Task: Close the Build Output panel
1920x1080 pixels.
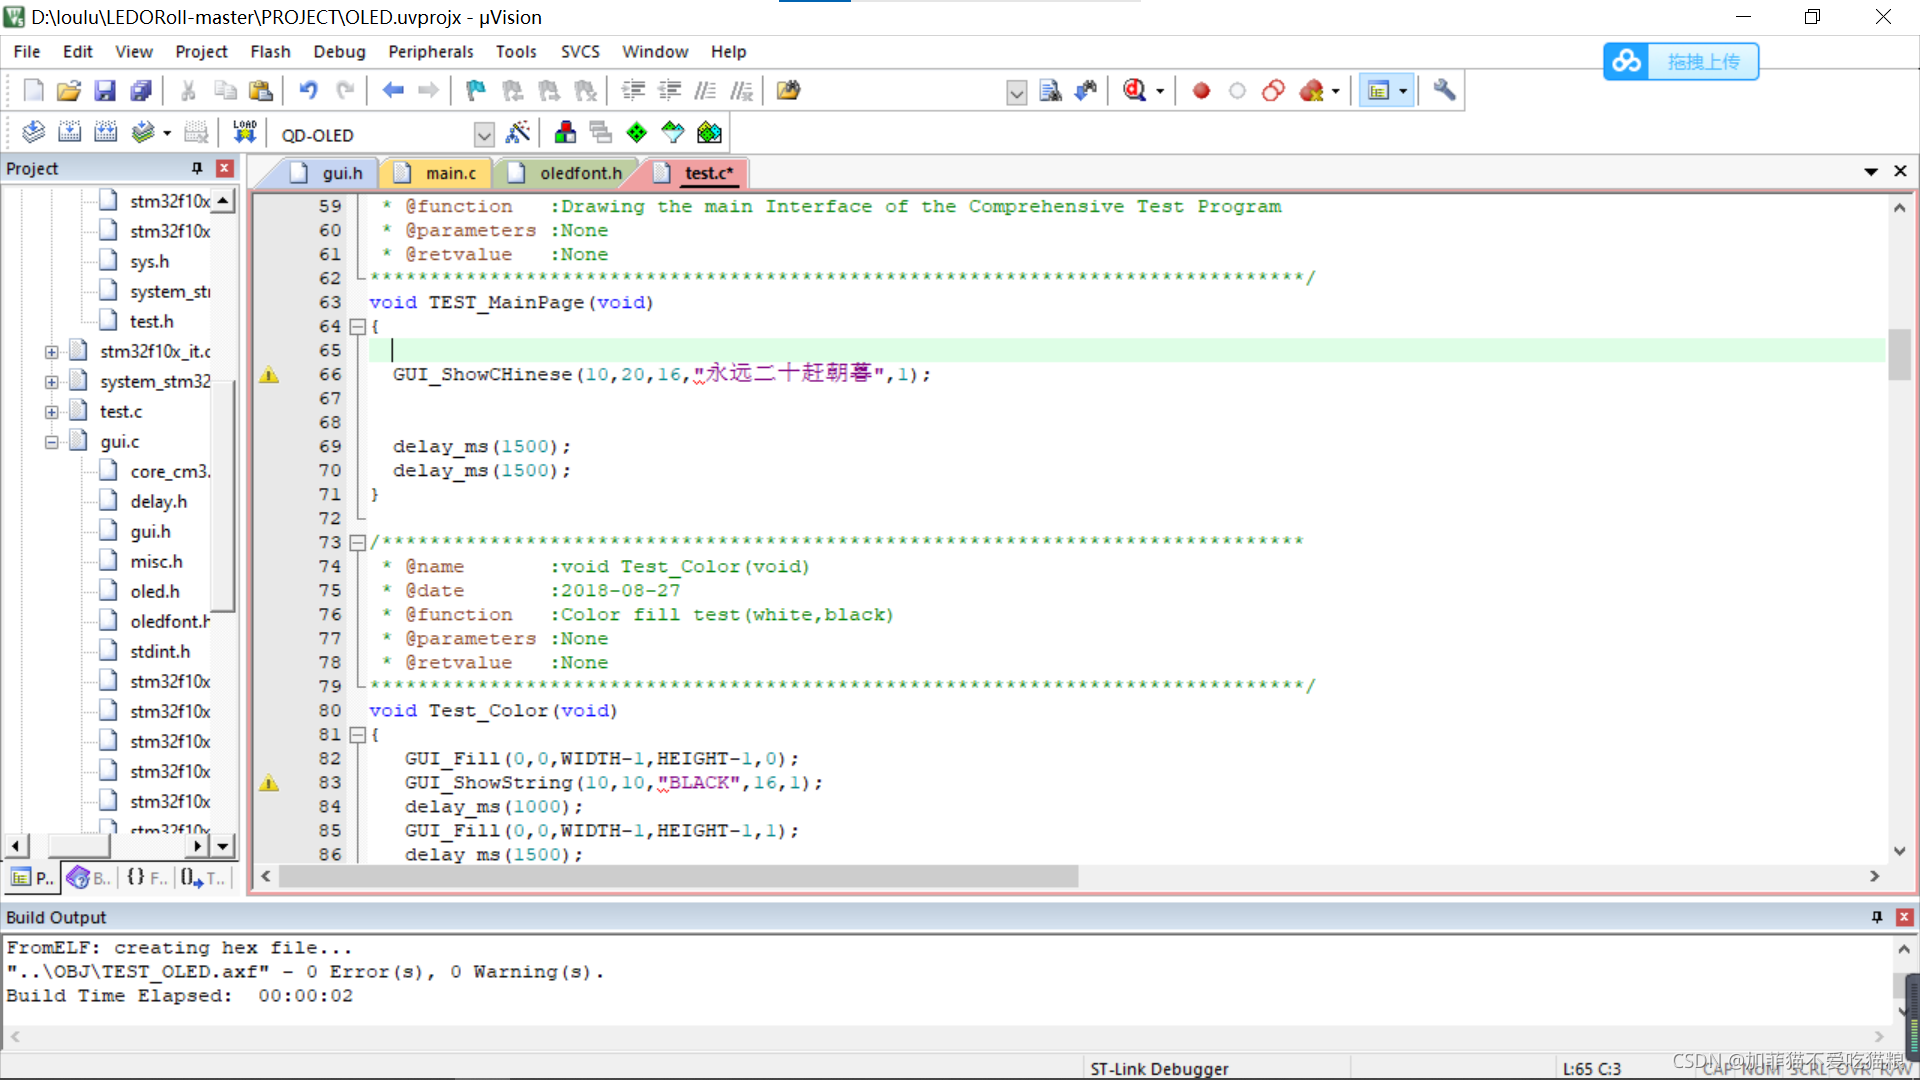Action: click(1904, 917)
